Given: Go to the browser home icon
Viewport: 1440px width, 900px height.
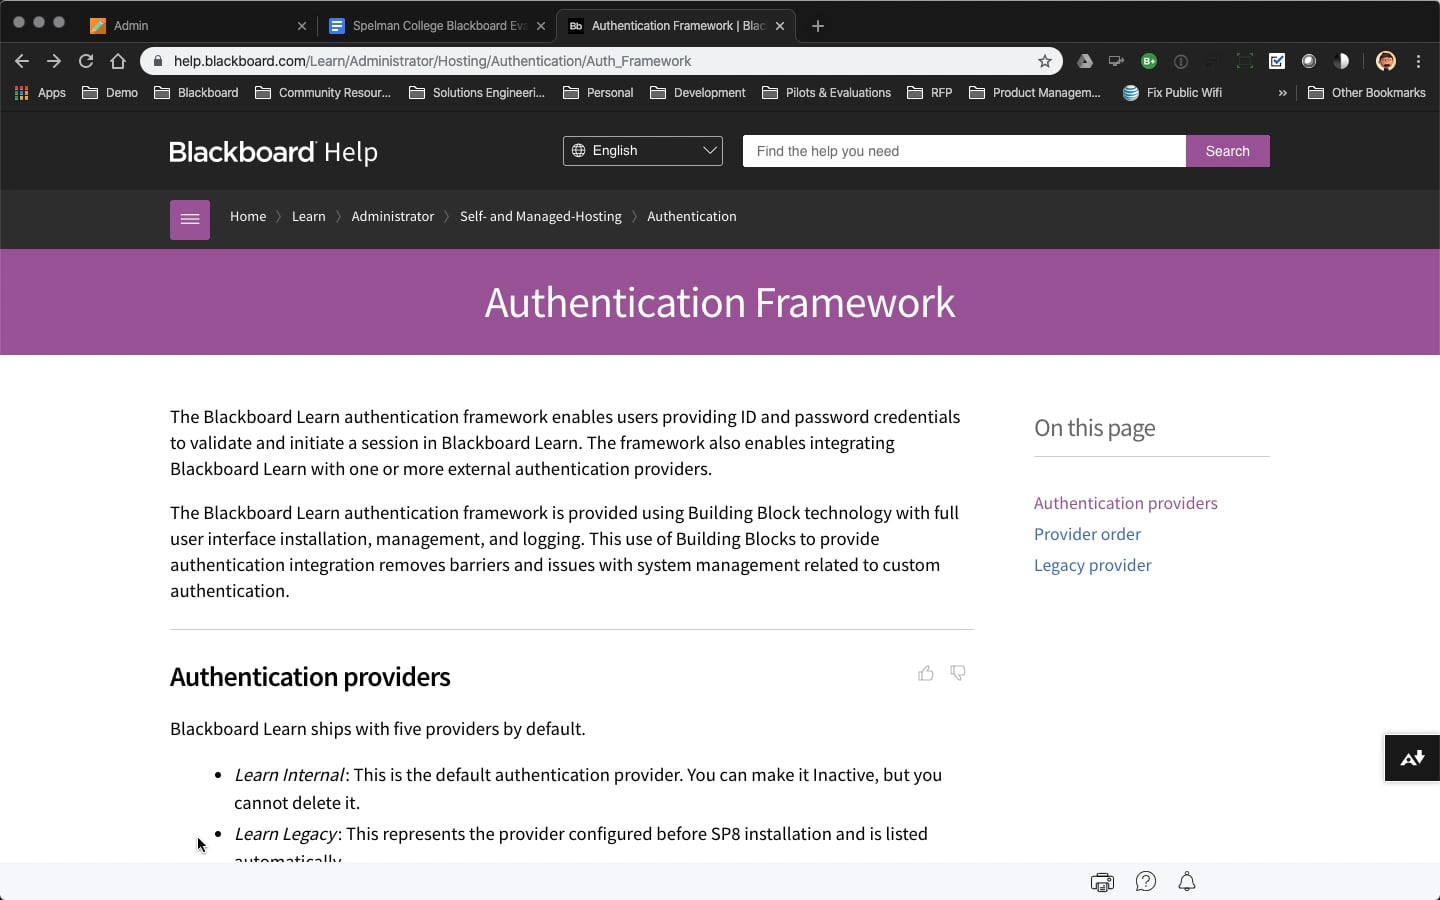Looking at the screenshot, I should pyautogui.click(x=118, y=61).
